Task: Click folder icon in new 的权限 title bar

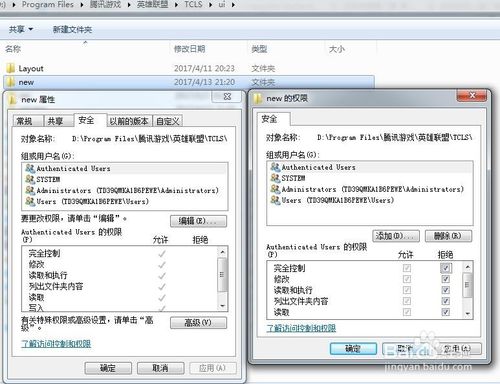Action: point(258,99)
